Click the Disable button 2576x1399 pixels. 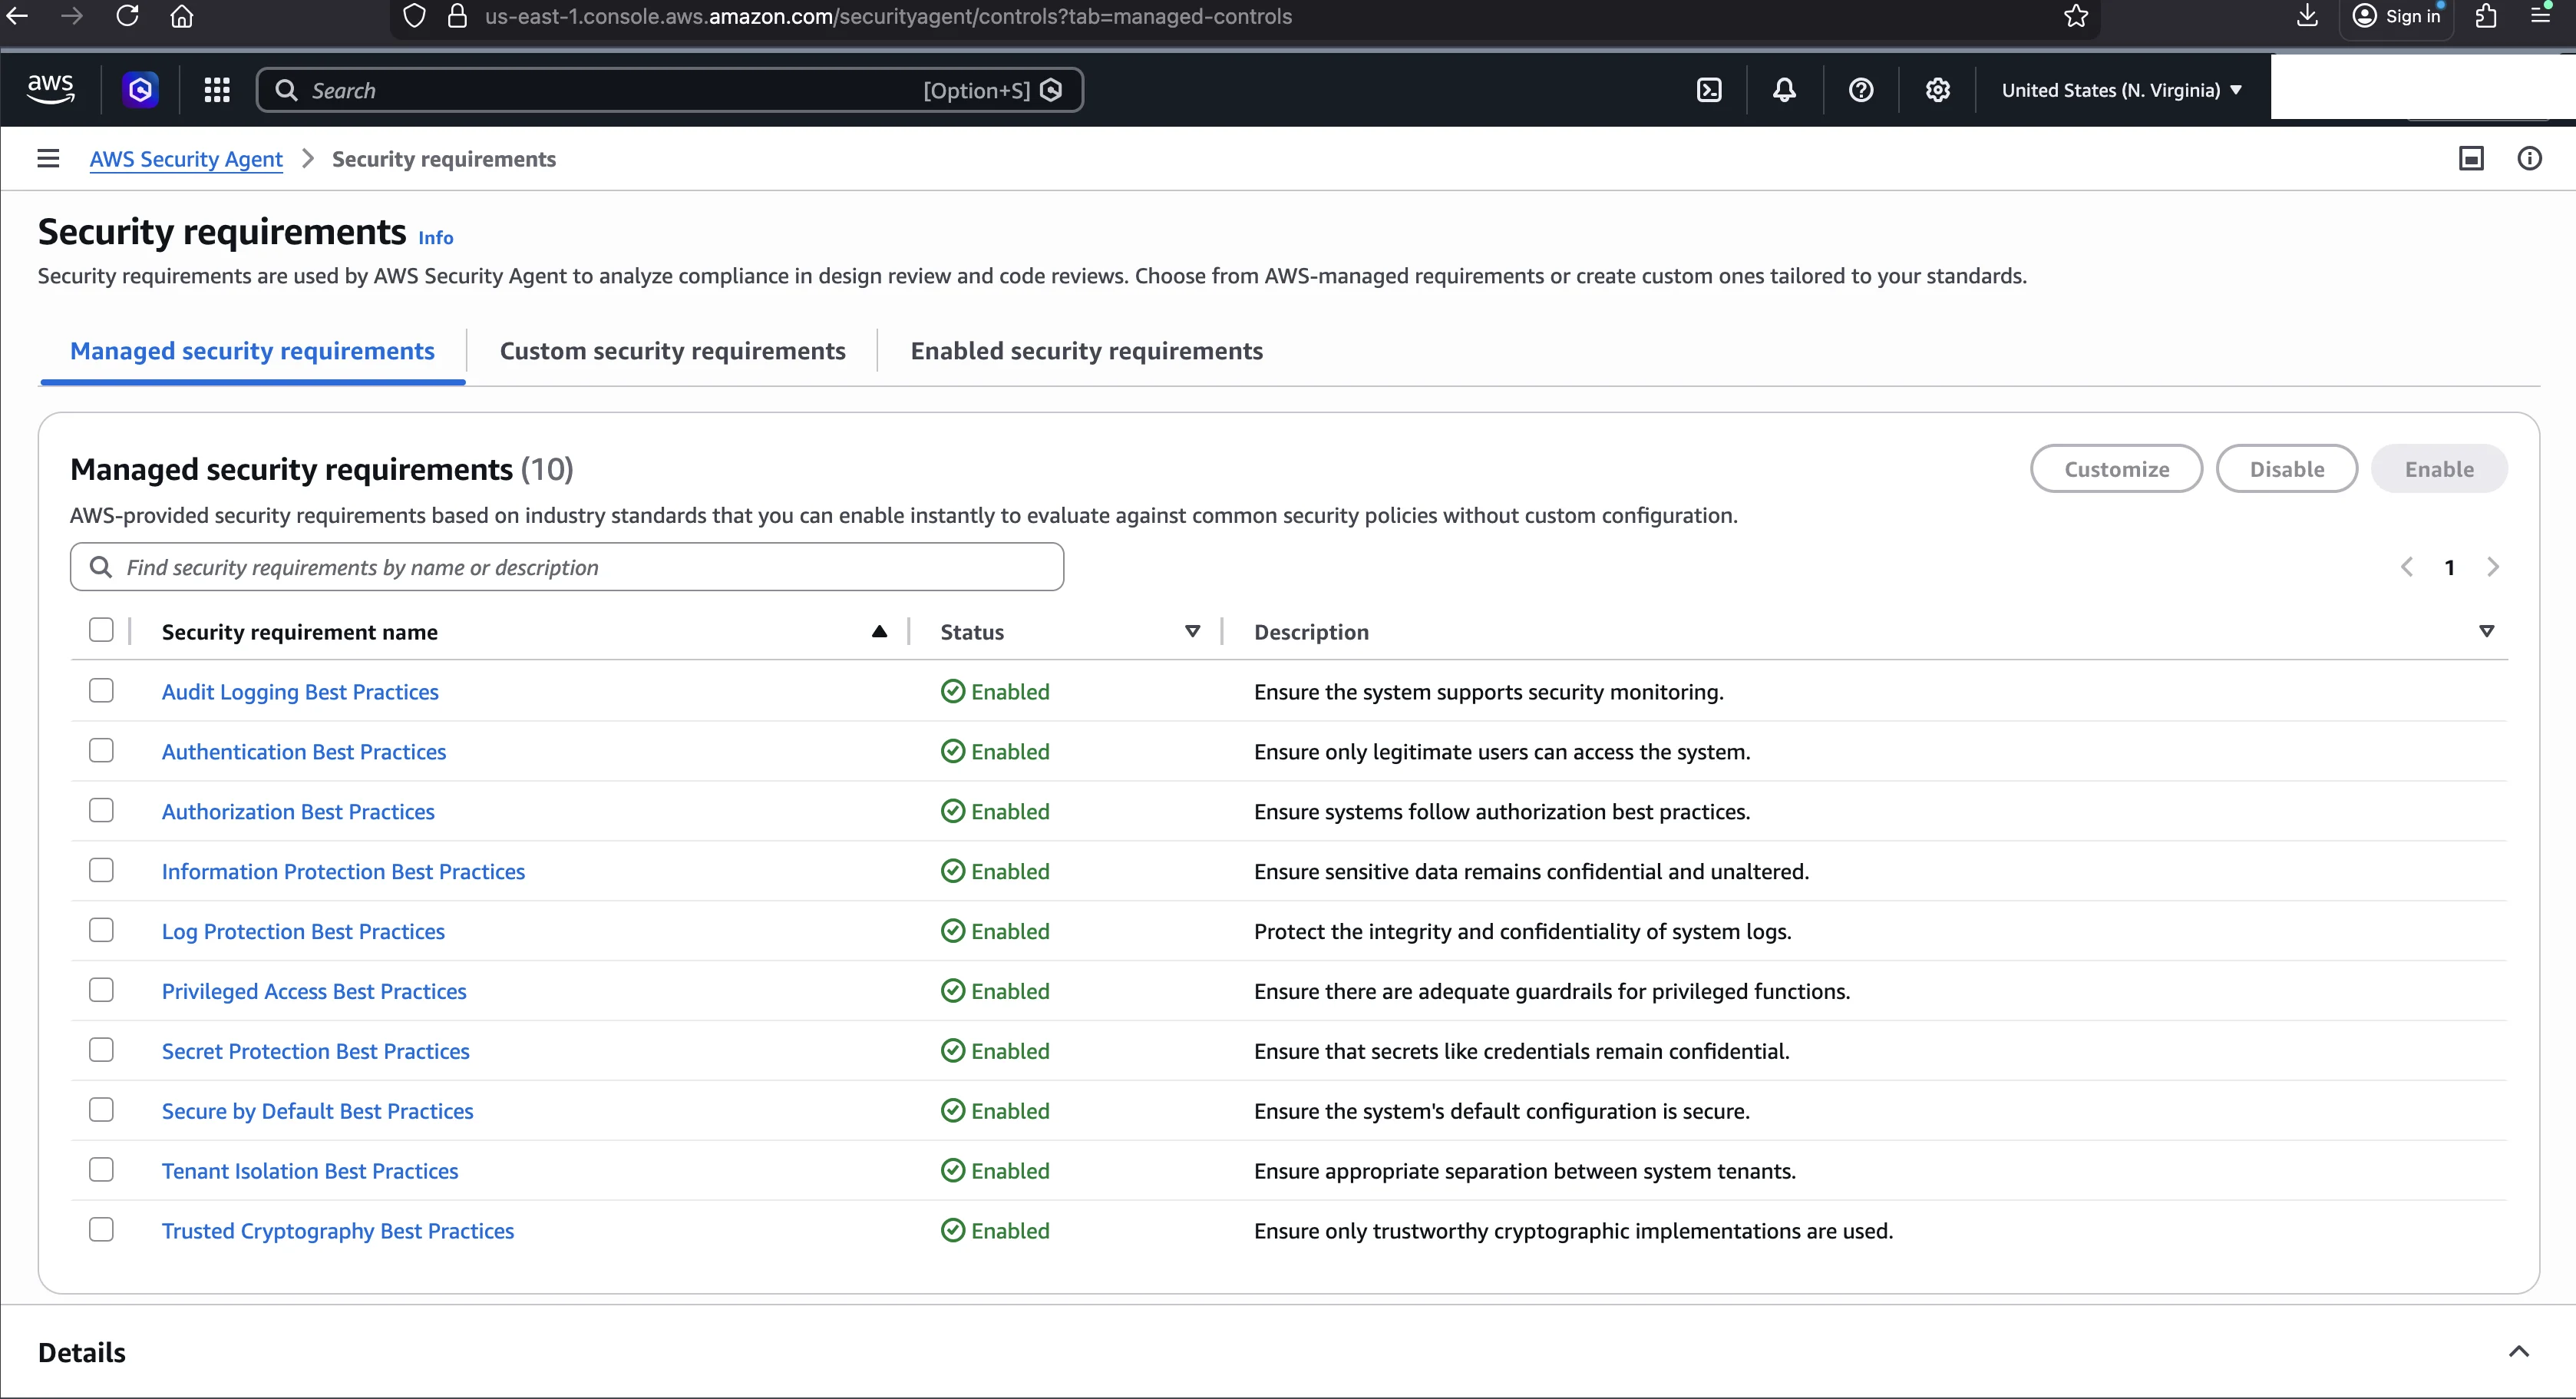click(2287, 469)
